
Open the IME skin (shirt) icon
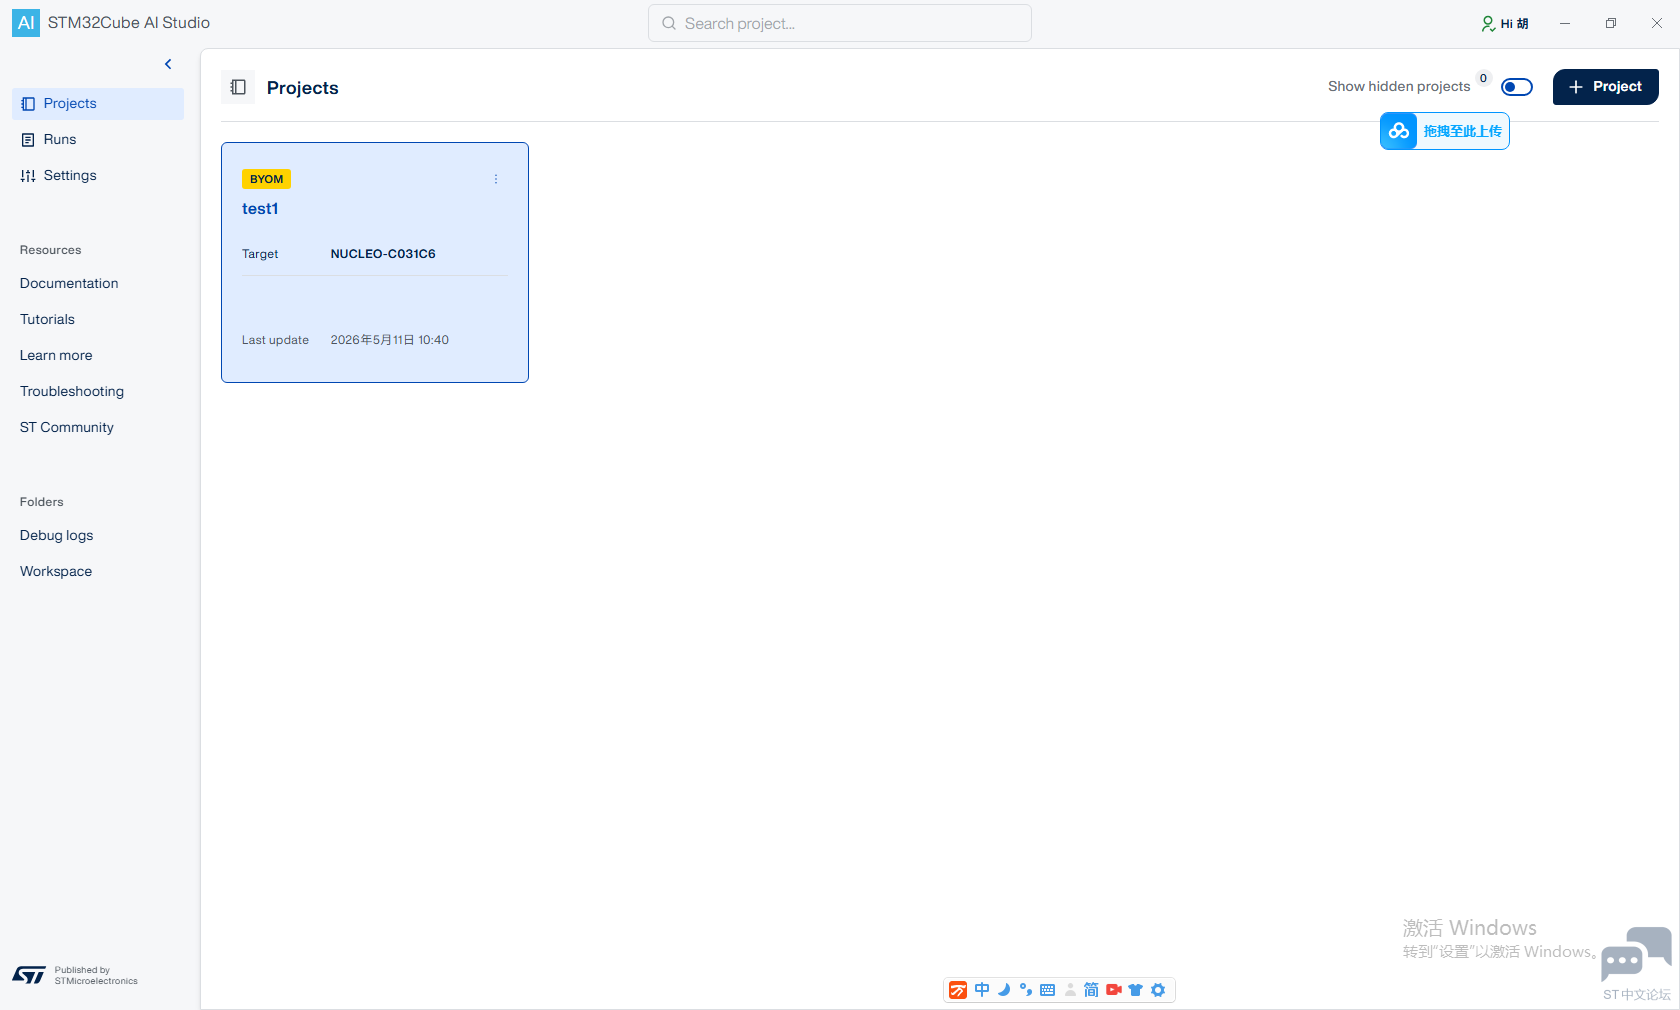click(1135, 990)
